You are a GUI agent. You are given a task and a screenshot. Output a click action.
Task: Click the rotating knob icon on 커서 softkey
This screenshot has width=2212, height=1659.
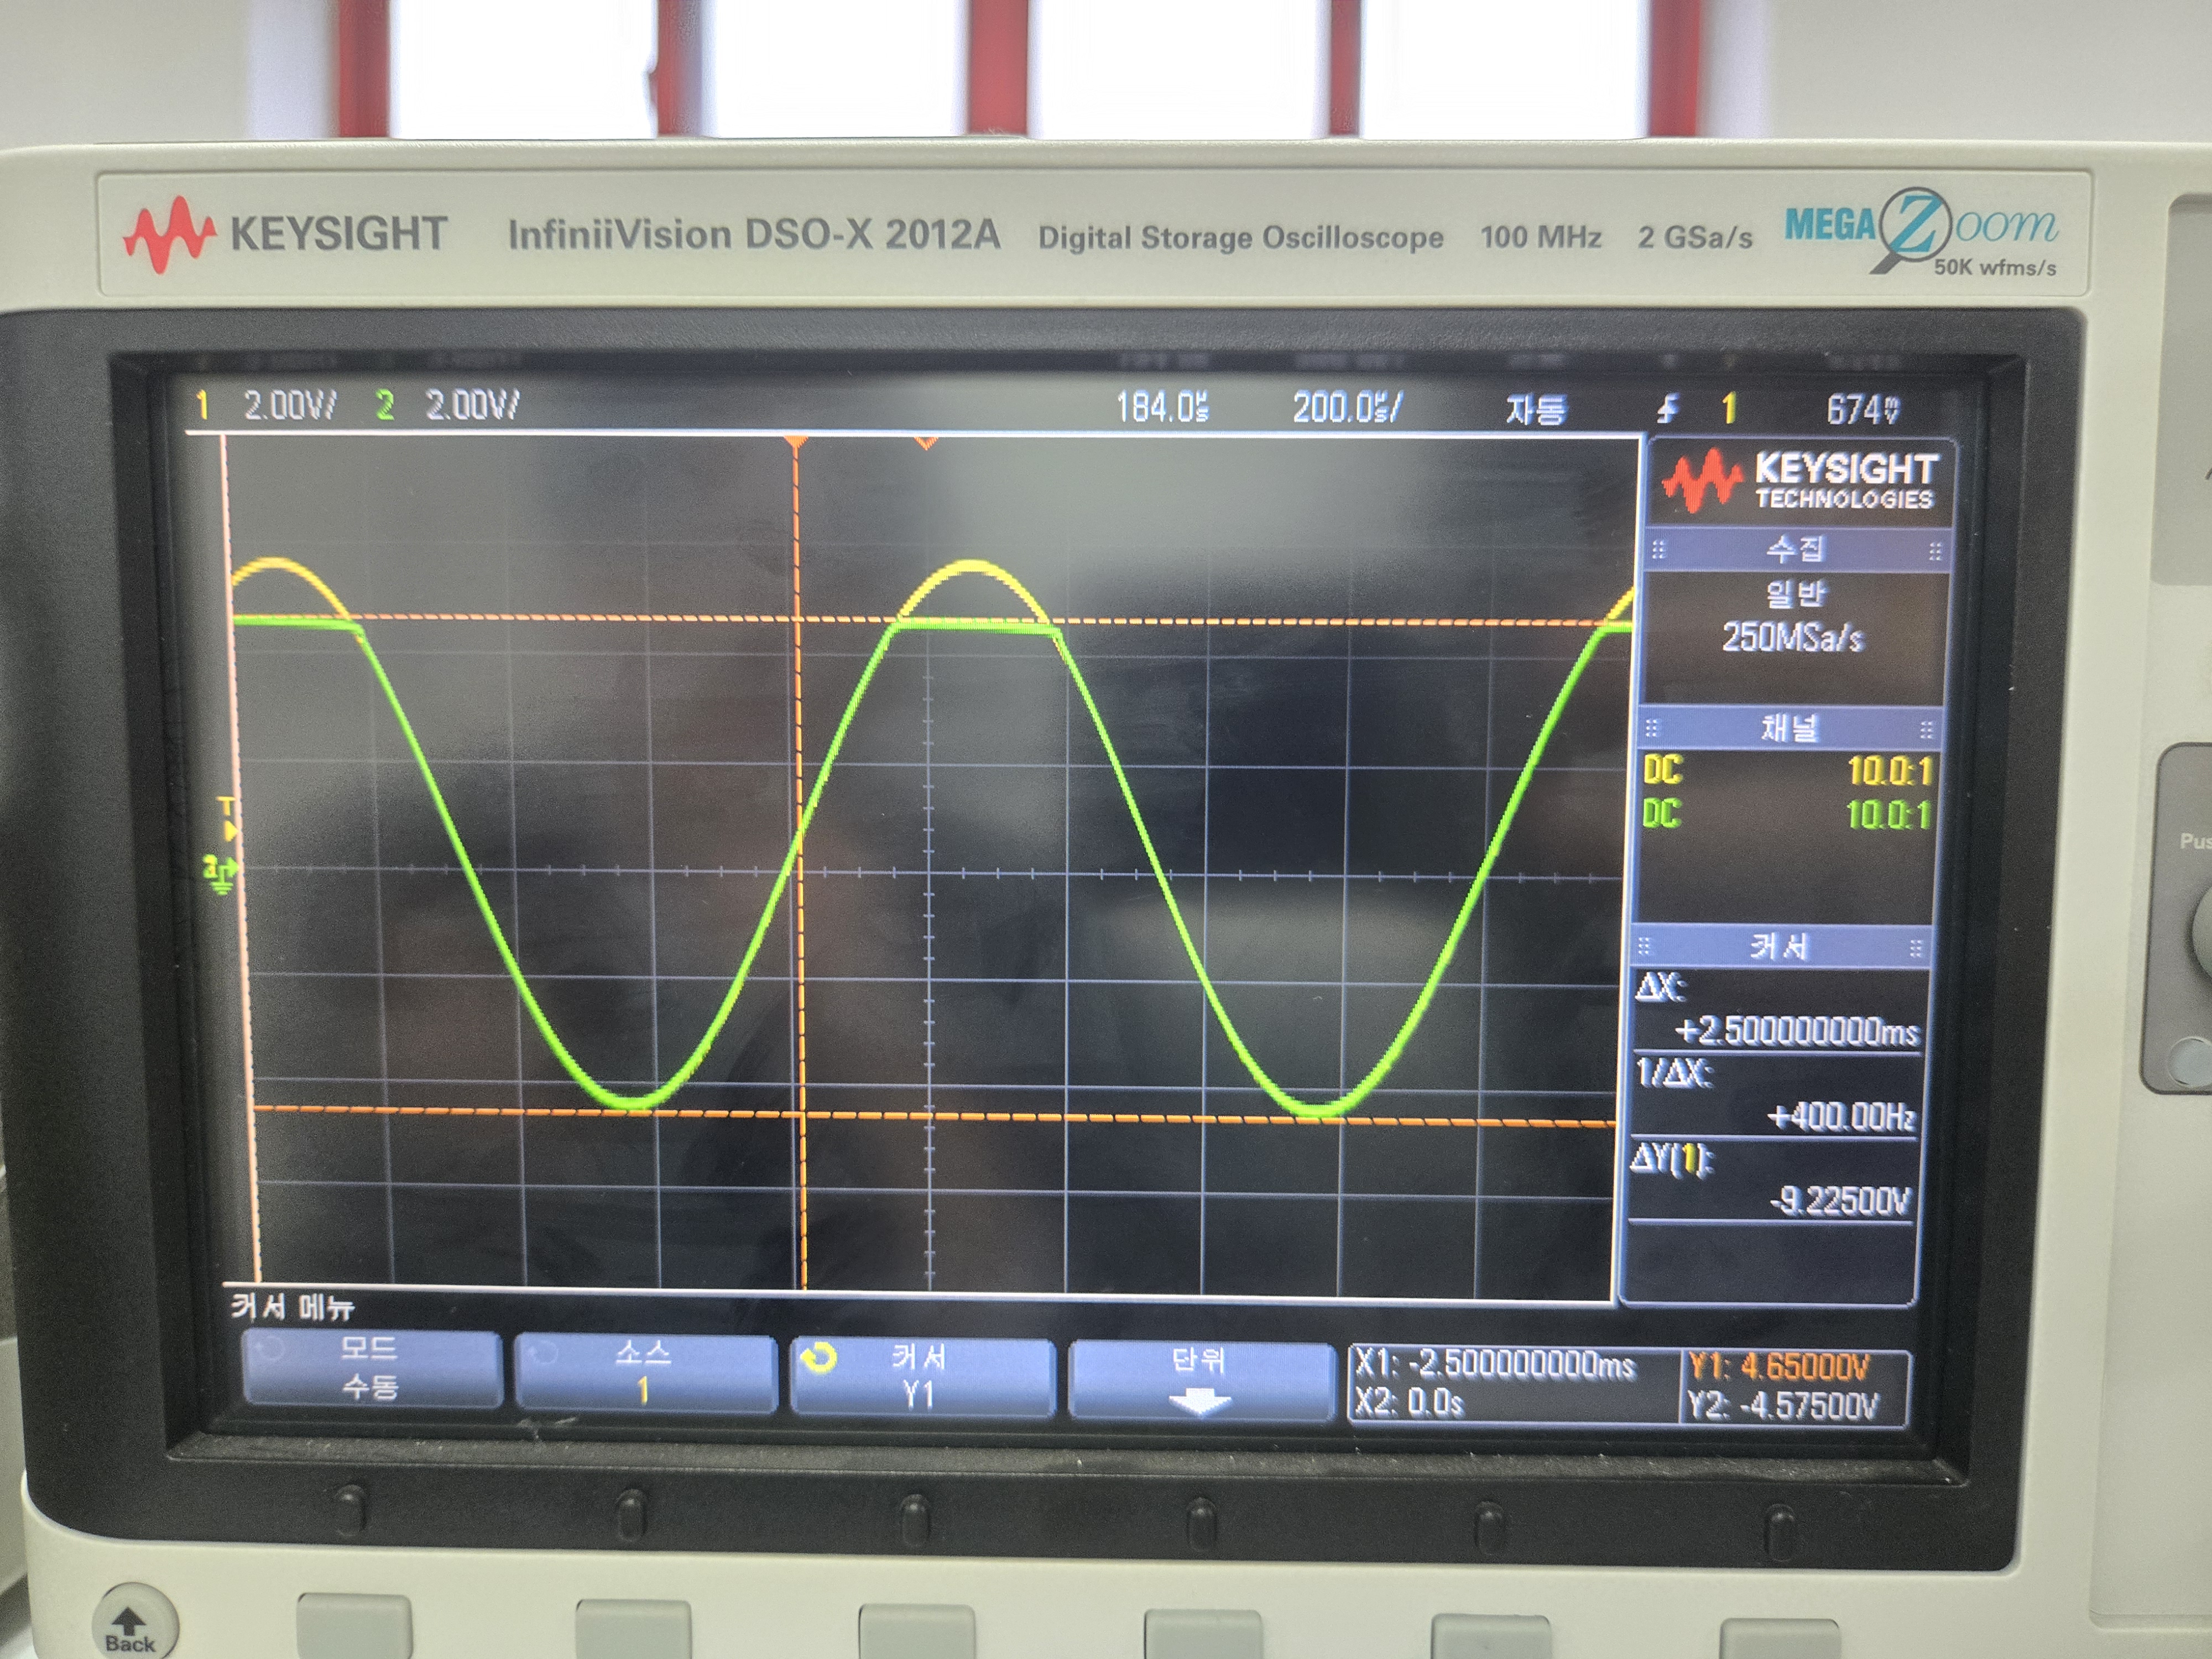click(818, 1358)
